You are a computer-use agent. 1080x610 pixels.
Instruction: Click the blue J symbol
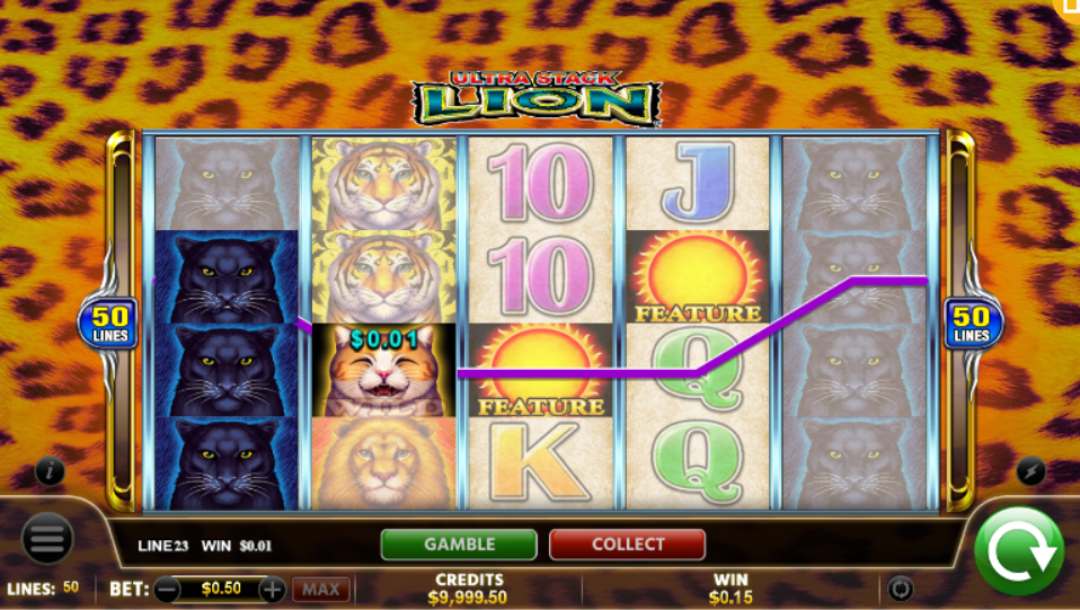(698, 184)
